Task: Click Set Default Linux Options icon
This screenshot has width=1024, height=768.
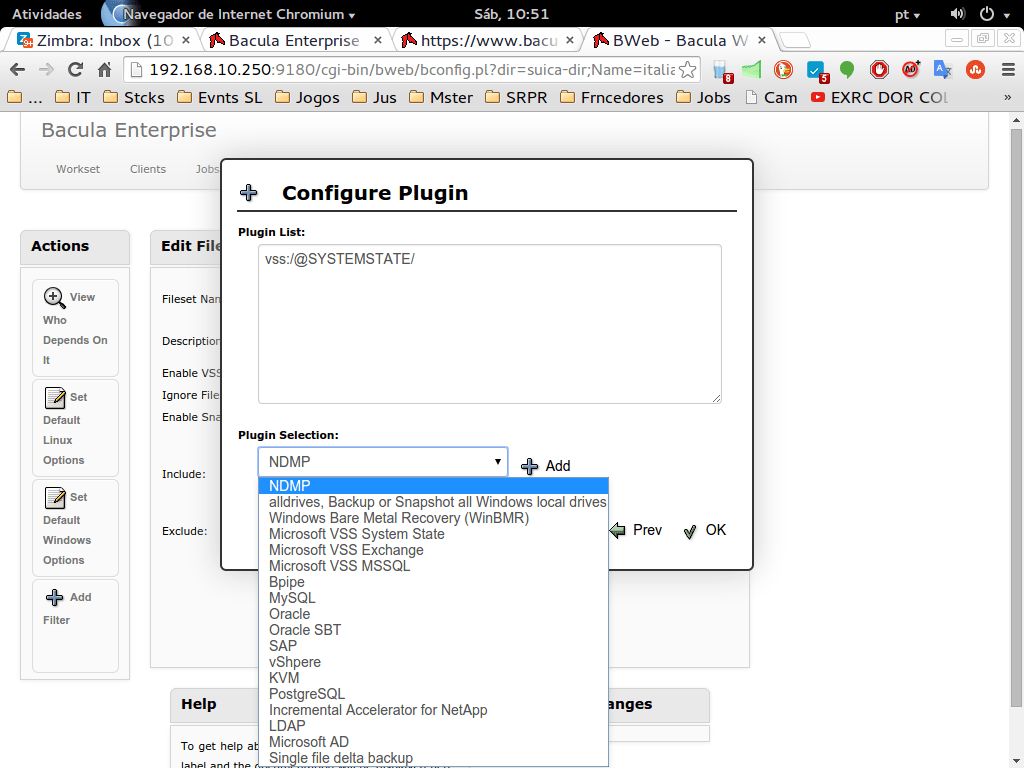Action: 55,398
